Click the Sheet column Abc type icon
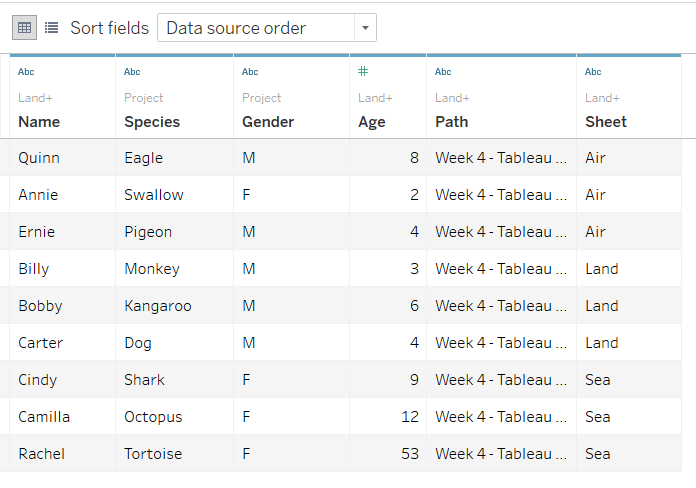The width and height of the screenshot is (696, 488). coord(593,72)
